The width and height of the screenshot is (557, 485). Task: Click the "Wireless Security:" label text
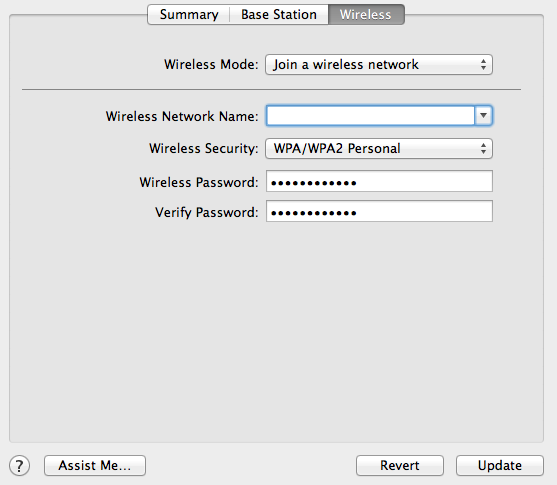pyautogui.click(x=204, y=149)
